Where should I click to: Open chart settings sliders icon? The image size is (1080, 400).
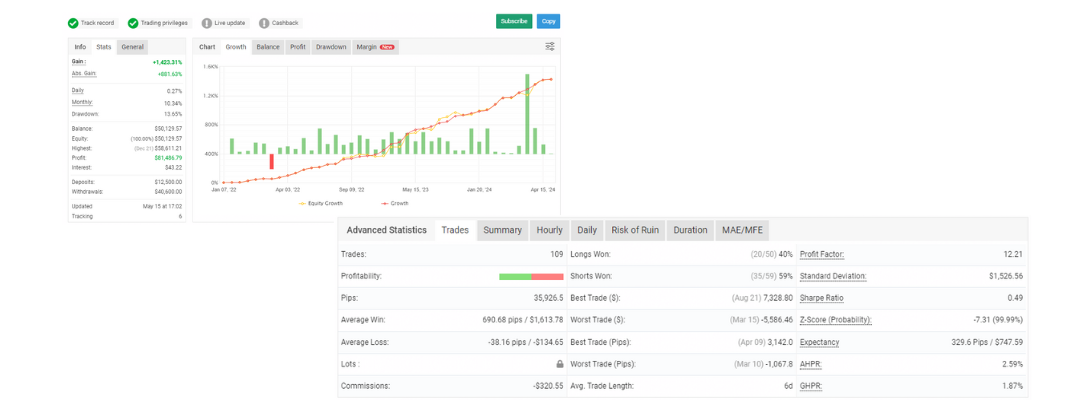(x=550, y=46)
